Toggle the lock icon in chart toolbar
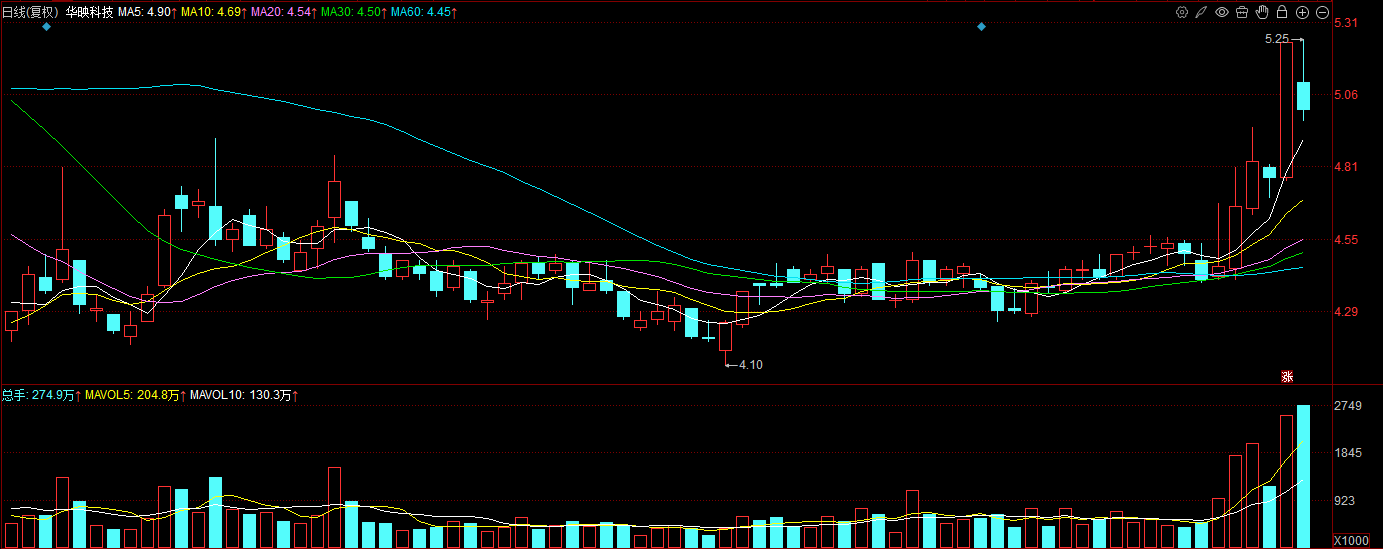The width and height of the screenshot is (1383, 549). click(1282, 12)
